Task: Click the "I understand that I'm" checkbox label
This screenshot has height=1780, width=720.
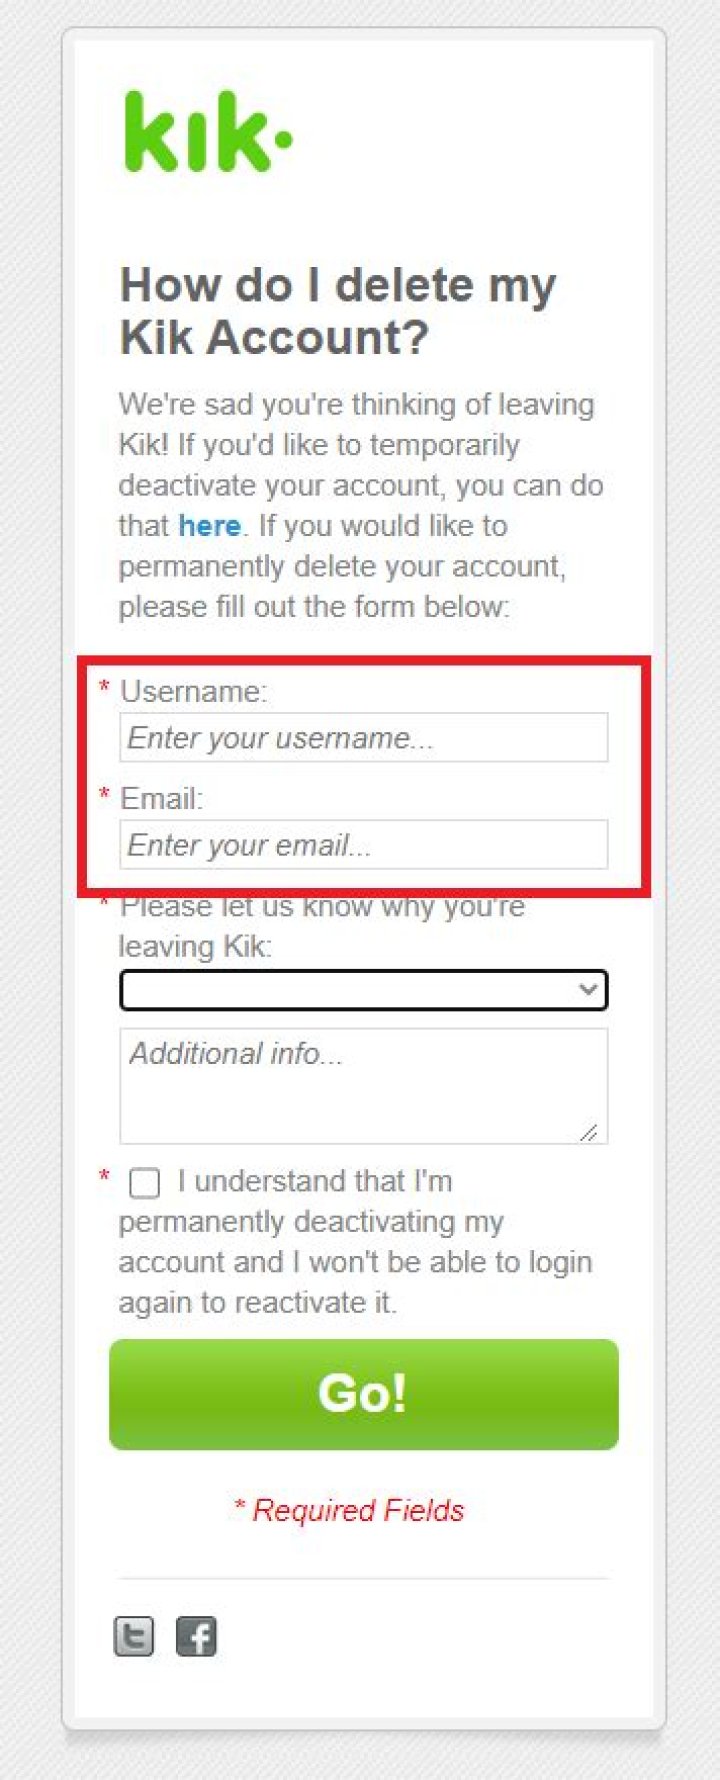Action: [315, 1181]
